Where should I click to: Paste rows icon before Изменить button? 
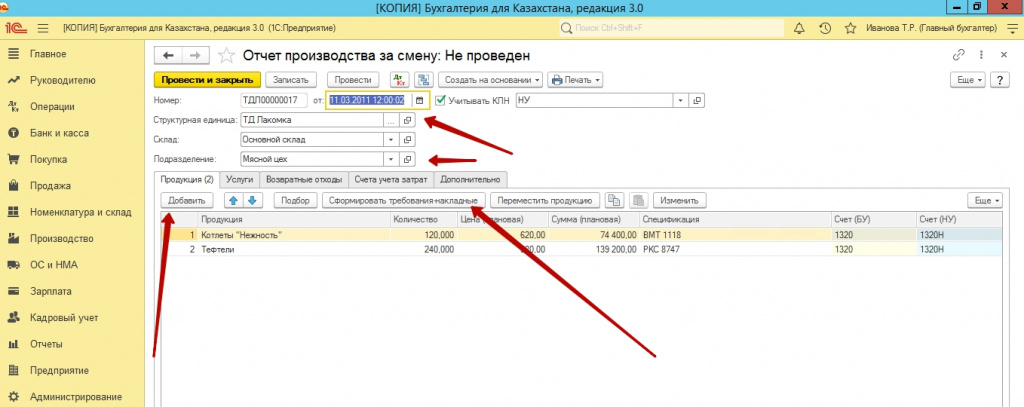[x=639, y=201]
